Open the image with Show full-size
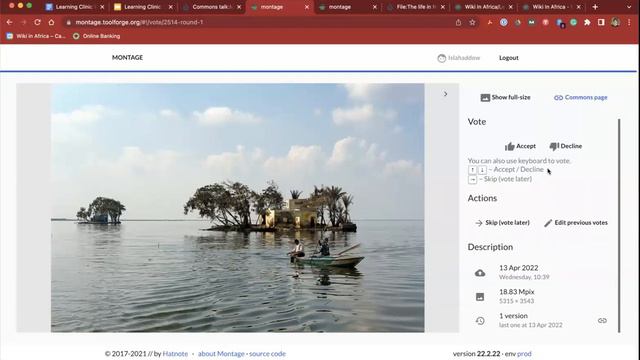Screen dimensions: 640x360 [x=506, y=98]
